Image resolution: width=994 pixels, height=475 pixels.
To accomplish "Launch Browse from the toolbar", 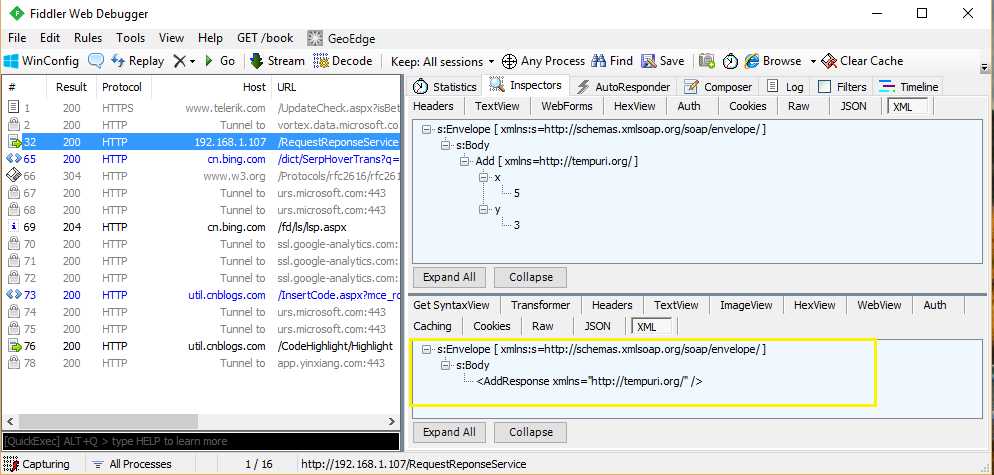I will point(773,61).
